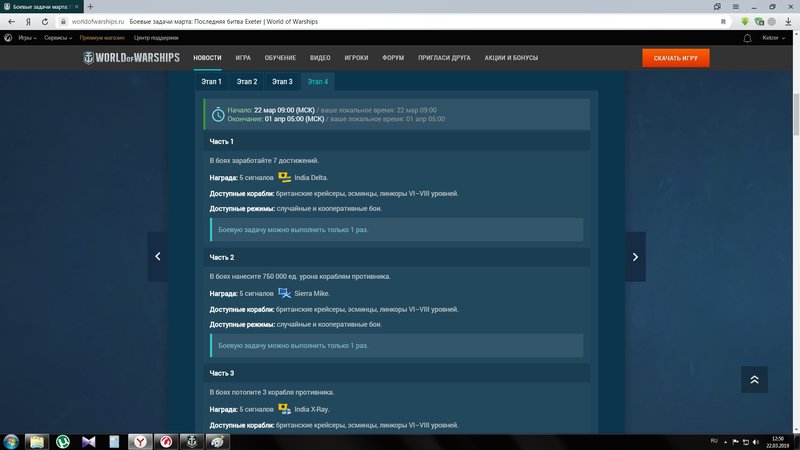The image size is (800, 450).
Task: Click the scroll-to-top double chevron button
Action: point(754,379)
